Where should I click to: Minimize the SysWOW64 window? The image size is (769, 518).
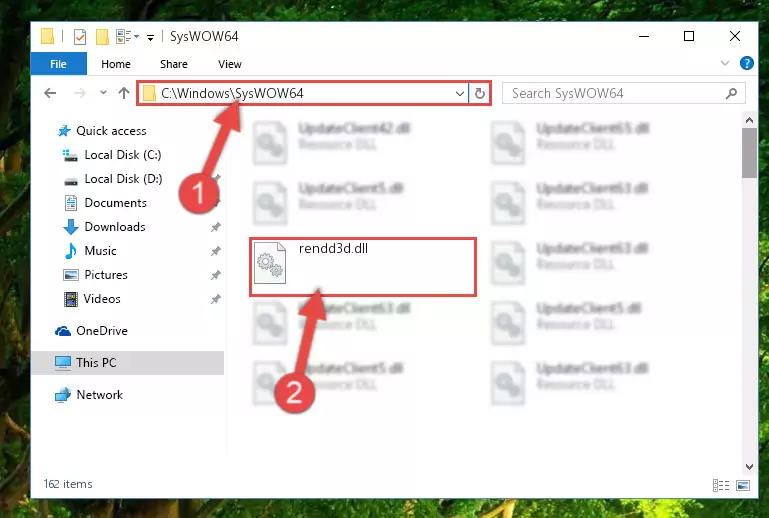644,36
